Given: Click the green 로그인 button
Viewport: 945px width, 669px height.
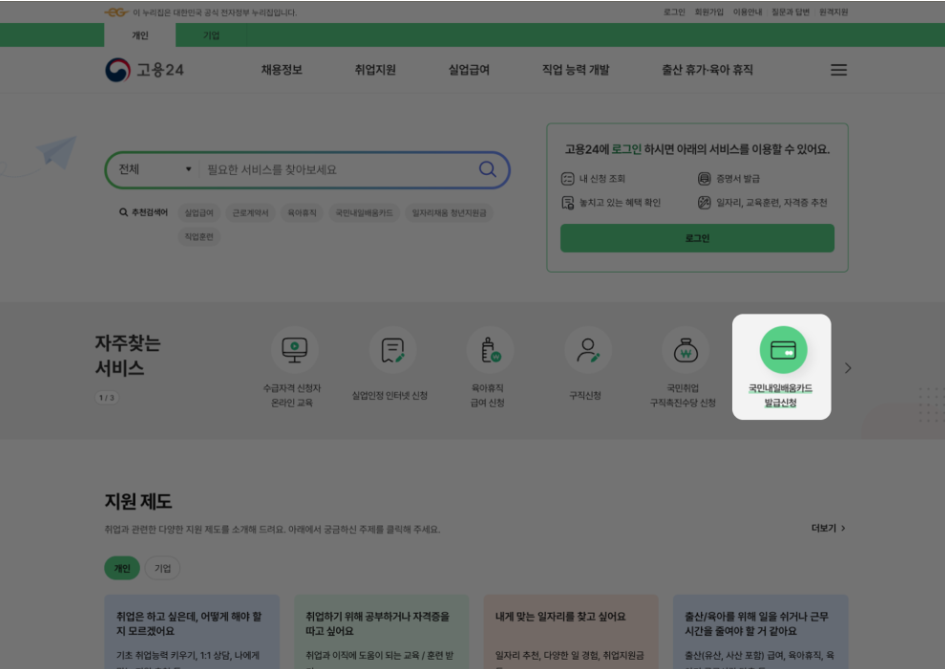Looking at the screenshot, I should pos(697,238).
